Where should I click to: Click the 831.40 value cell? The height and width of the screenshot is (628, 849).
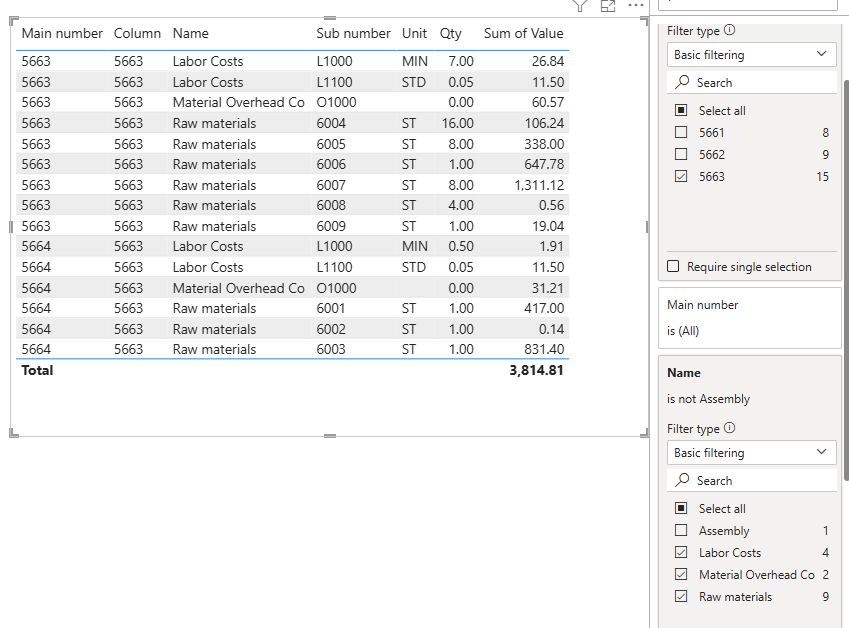coord(544,349)
